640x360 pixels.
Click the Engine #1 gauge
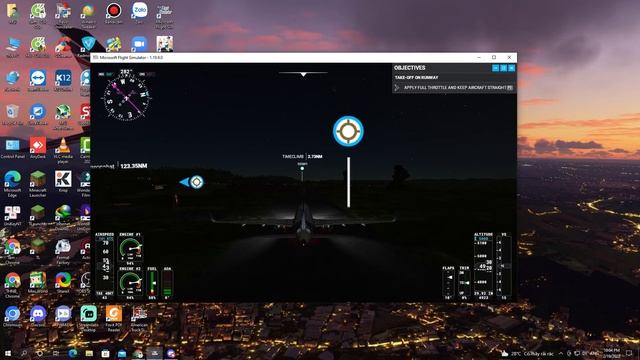coord(130,249)
